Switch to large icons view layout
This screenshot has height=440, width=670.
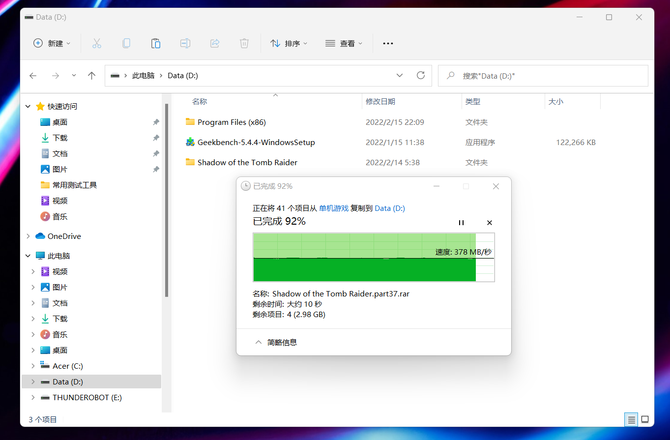645,420
